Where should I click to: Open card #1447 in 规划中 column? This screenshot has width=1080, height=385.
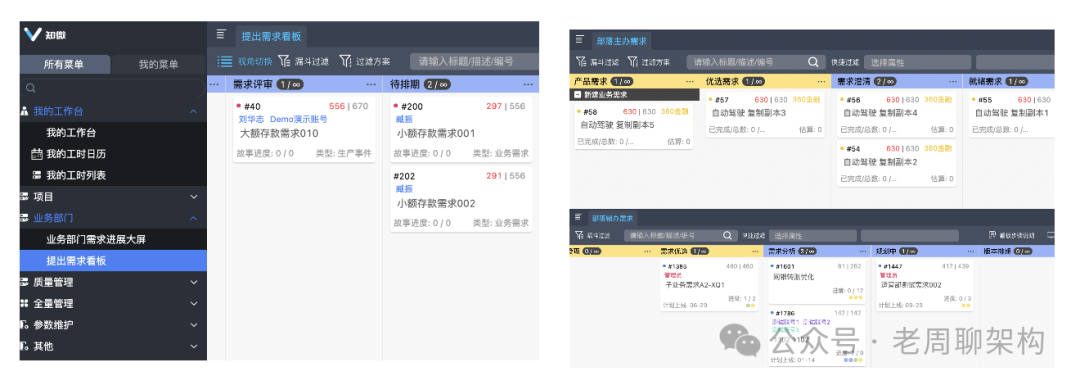click(924, 285)
